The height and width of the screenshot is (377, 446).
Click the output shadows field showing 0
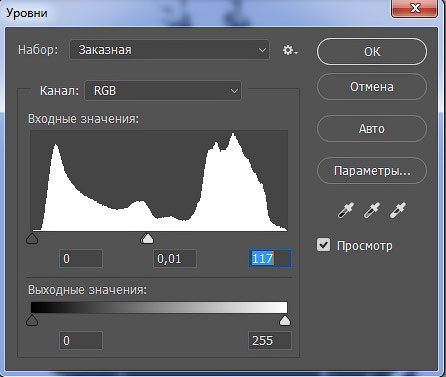[81, 340]
